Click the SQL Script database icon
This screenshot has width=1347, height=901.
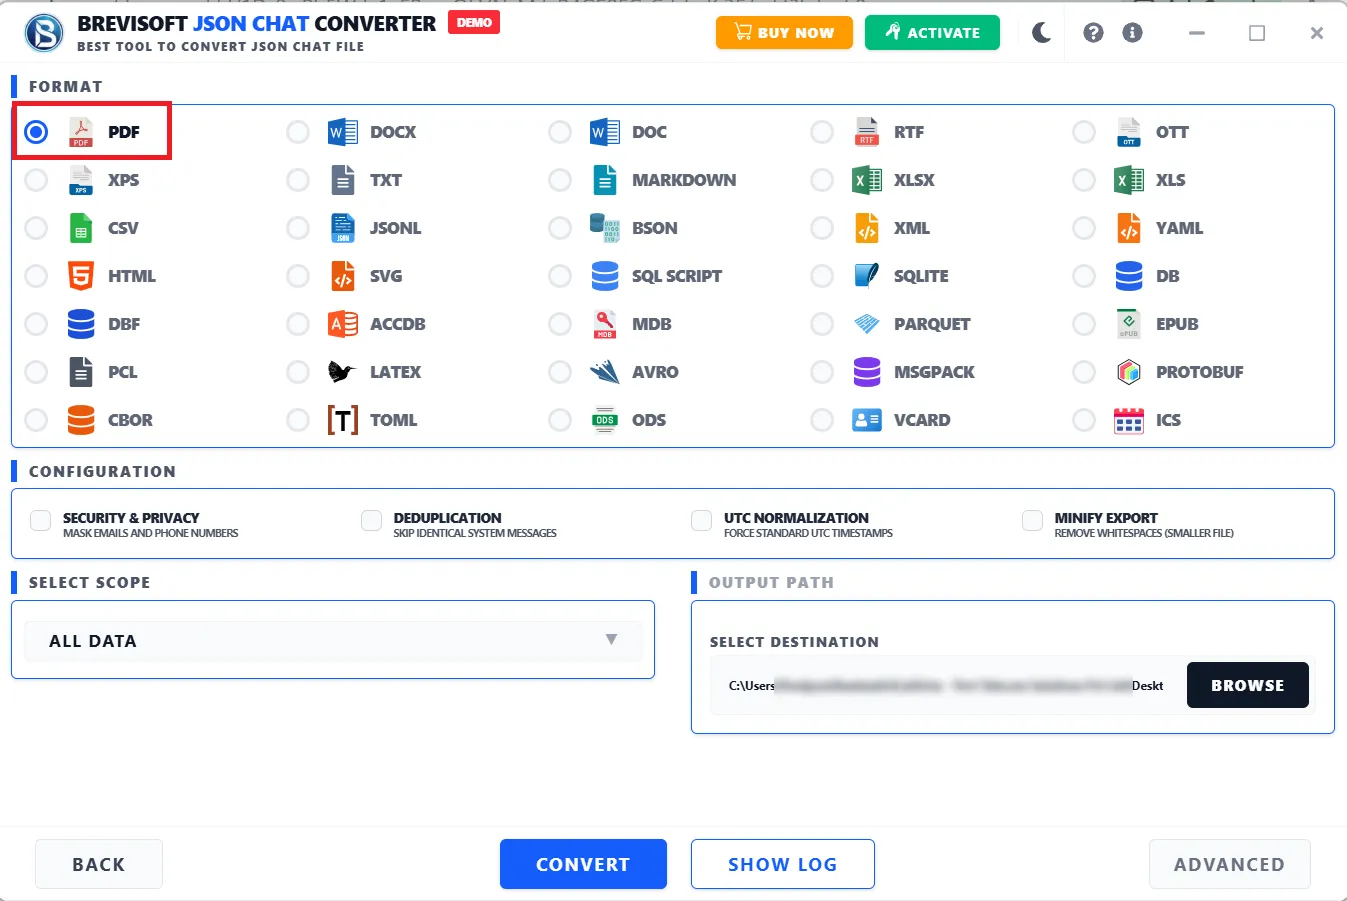pyautogui.click(x=605, y=276)
